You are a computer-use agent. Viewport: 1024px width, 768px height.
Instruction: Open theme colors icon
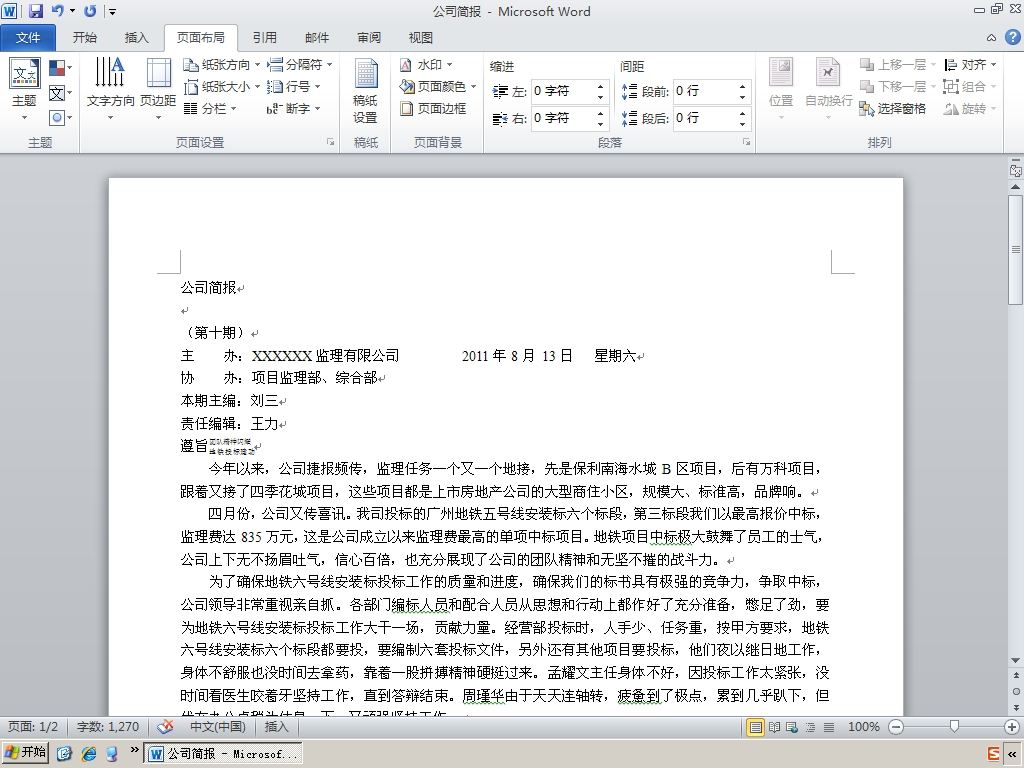(x=59, y=67)
